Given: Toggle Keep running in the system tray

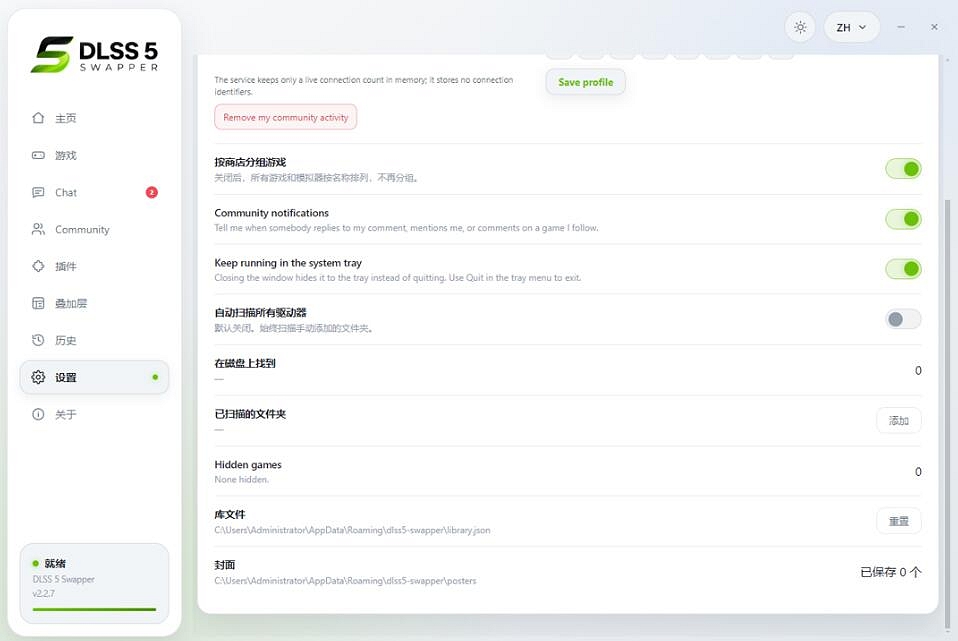Looking at the screenshot, I should click(x=903, y=269).
